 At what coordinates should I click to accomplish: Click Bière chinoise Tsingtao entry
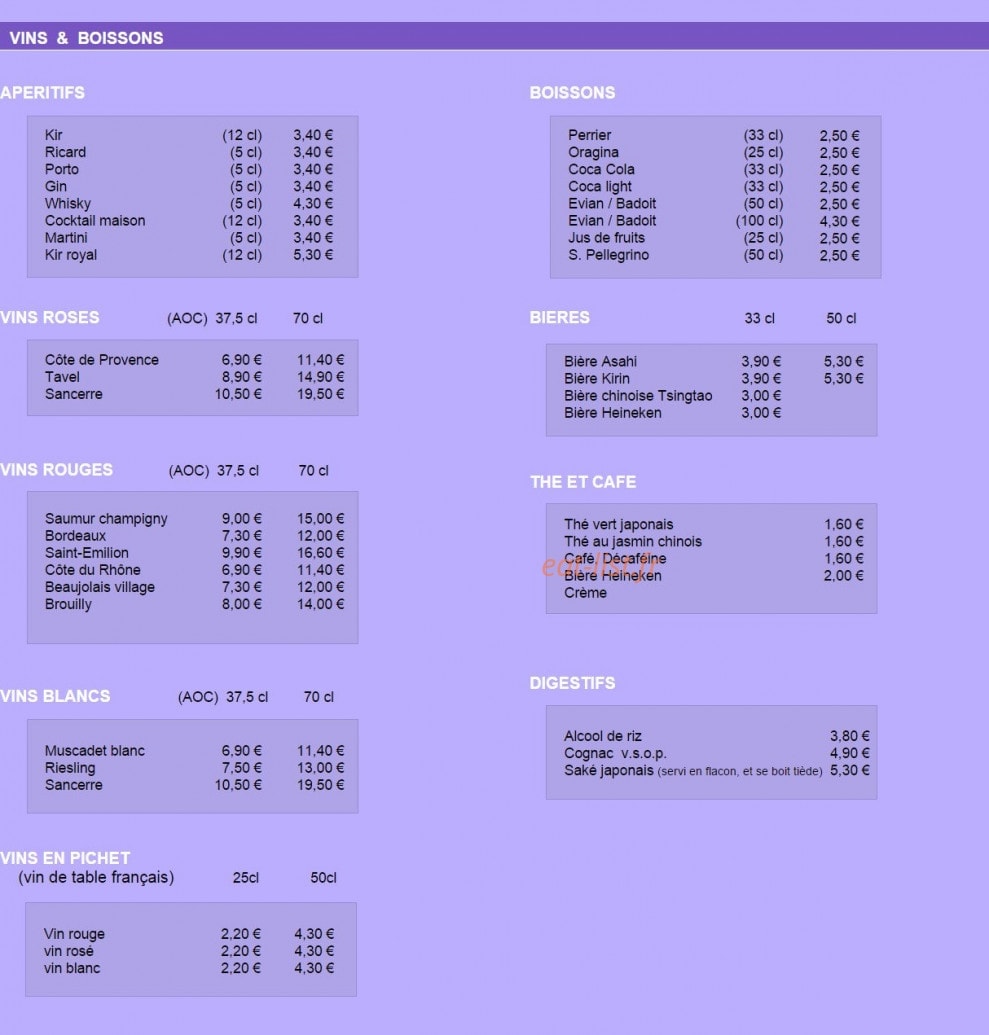click(638, 396)
